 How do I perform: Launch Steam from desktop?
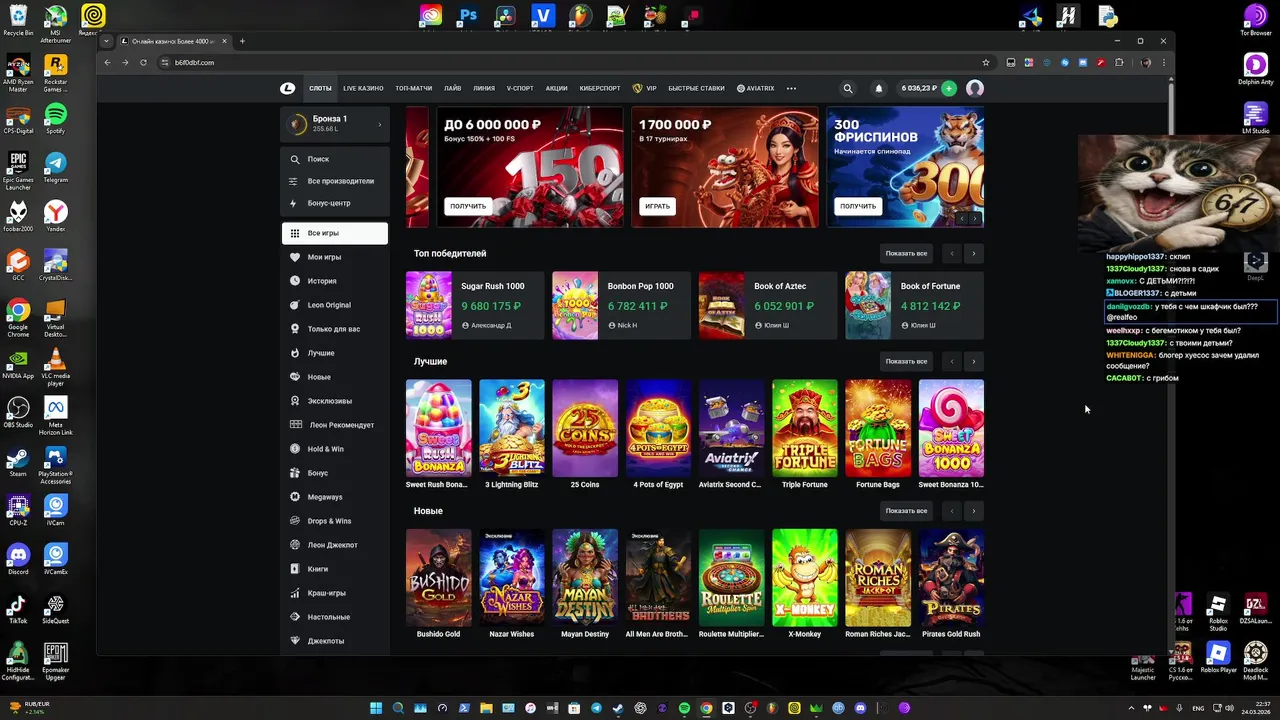pyautogui.click(x=18, y=464)
